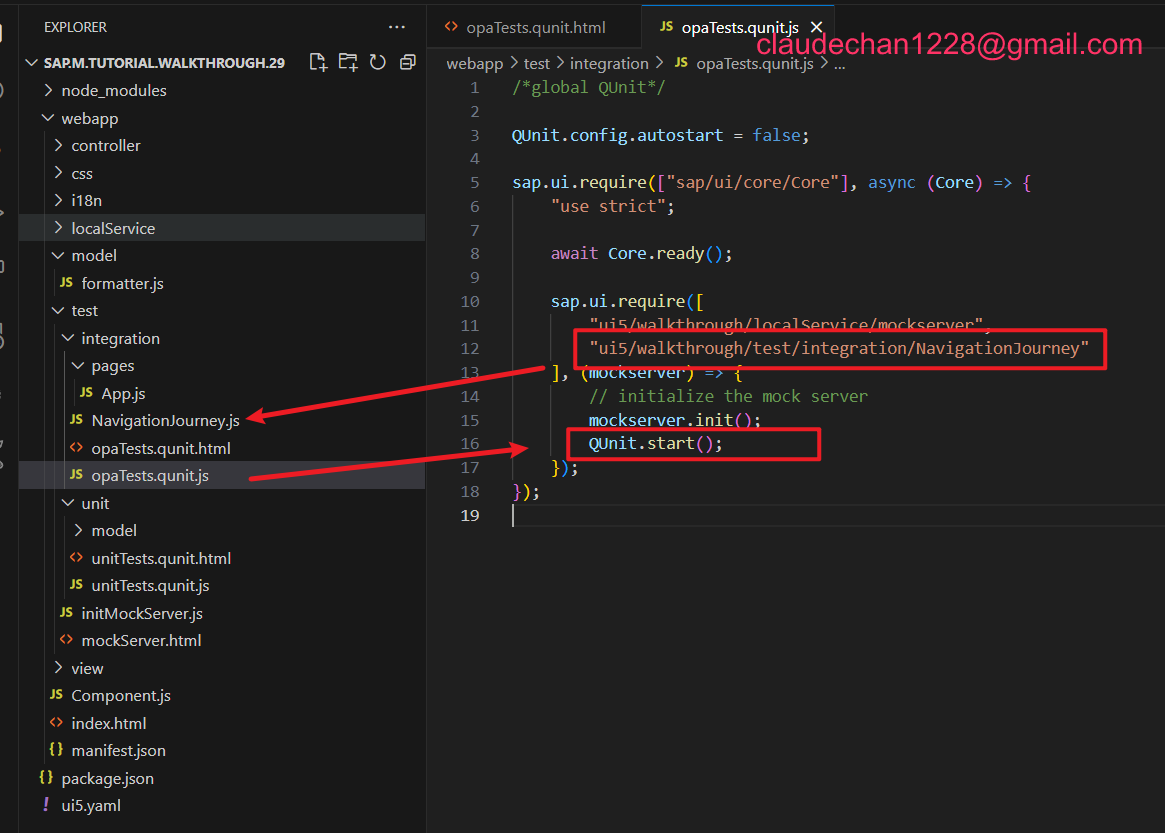Viewport: 1165px width, 833px height.
Task: Open Component.js from the Explorer
Action: tap(120, 695)
